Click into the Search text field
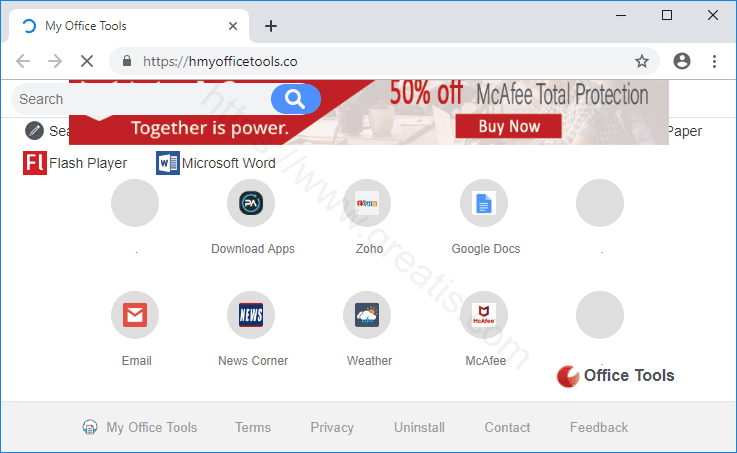Viewport: 737px width, 453px height. [x=140, y=99]
